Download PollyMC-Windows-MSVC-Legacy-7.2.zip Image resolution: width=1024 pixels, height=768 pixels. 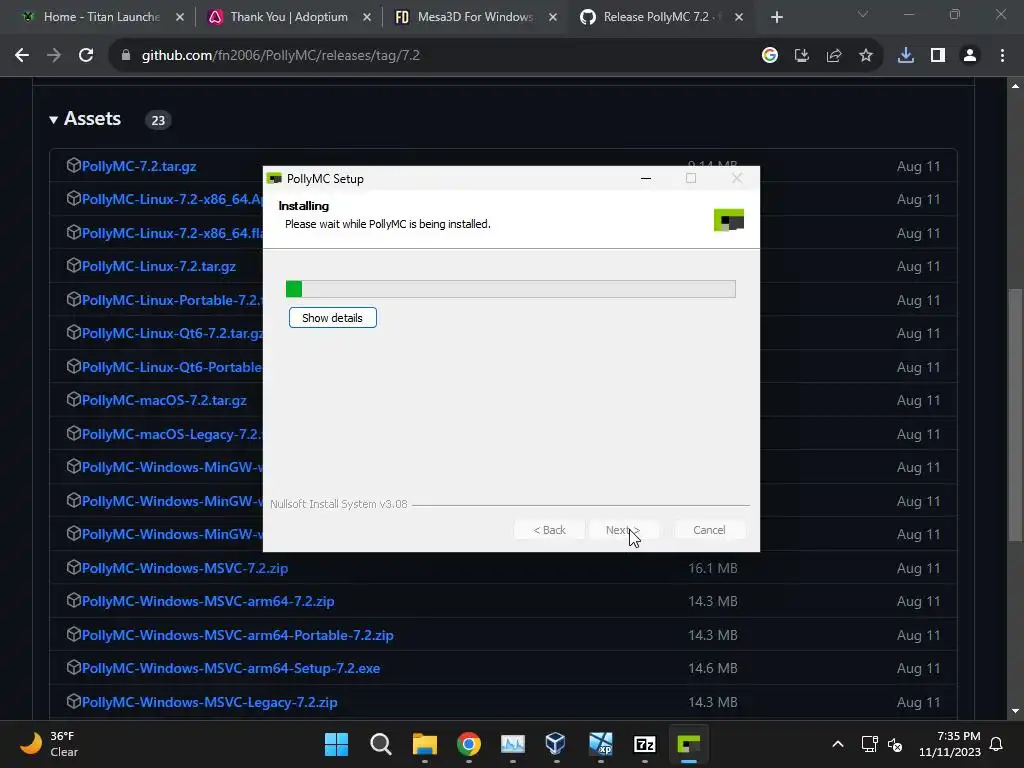(210, 703)
